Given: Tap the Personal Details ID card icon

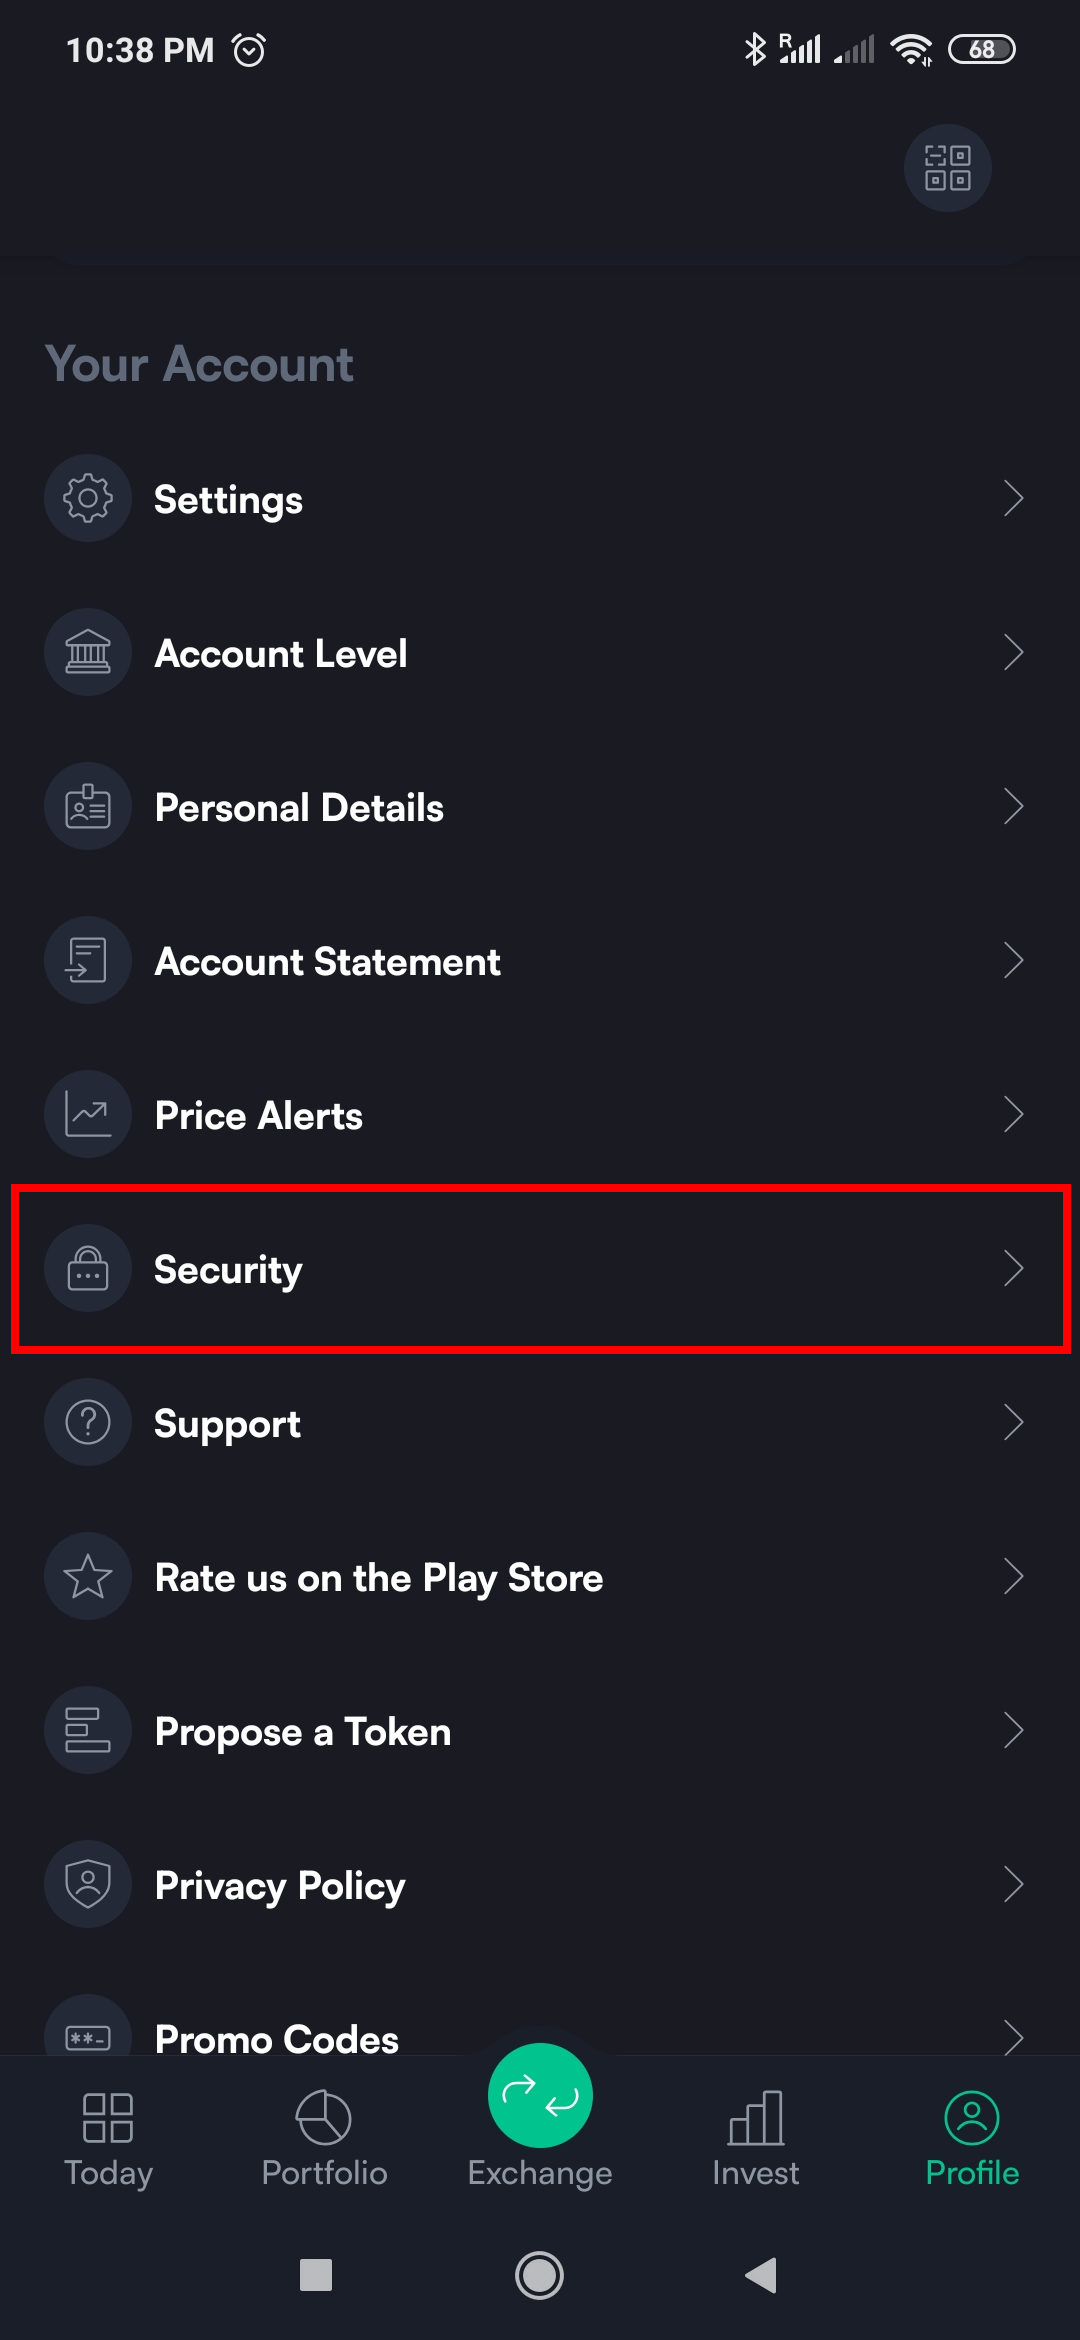Looking at the screenshot, I should pyautogui.click(x=88, y=806).
